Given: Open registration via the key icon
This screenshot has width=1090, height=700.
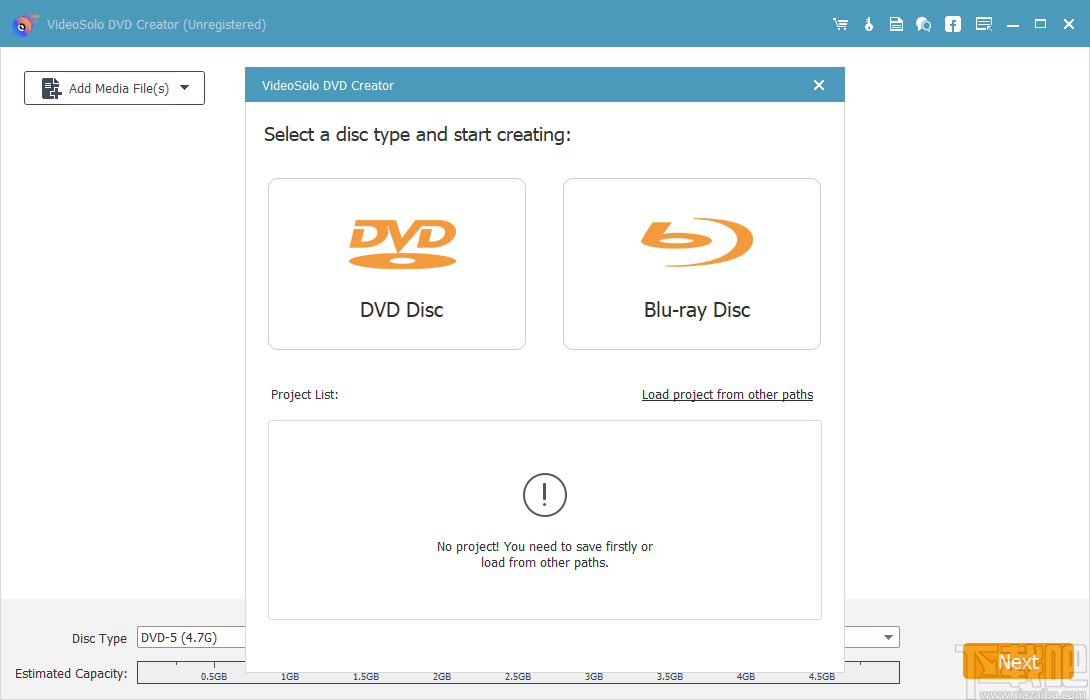Looking at the screenshot, I should click(x=868, y=23).
